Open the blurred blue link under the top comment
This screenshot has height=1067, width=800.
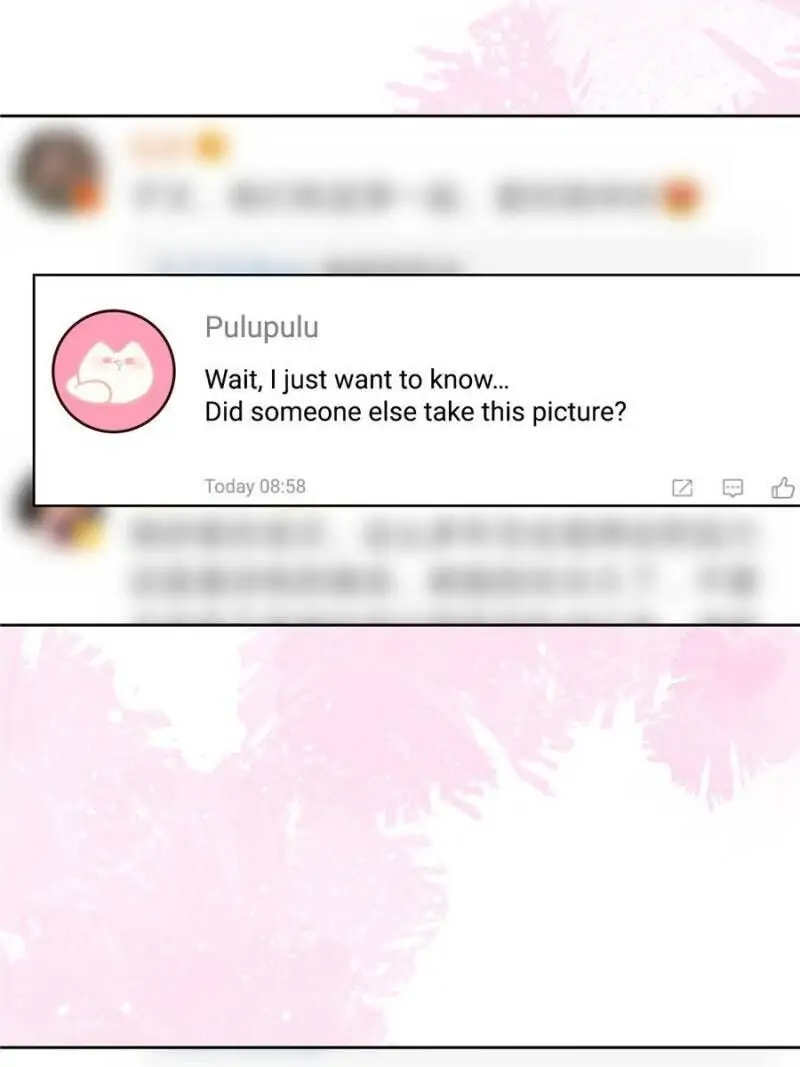click(224, 263)
